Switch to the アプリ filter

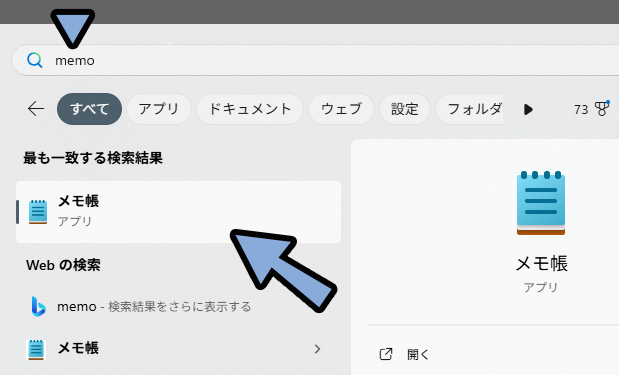pos(159,109)
